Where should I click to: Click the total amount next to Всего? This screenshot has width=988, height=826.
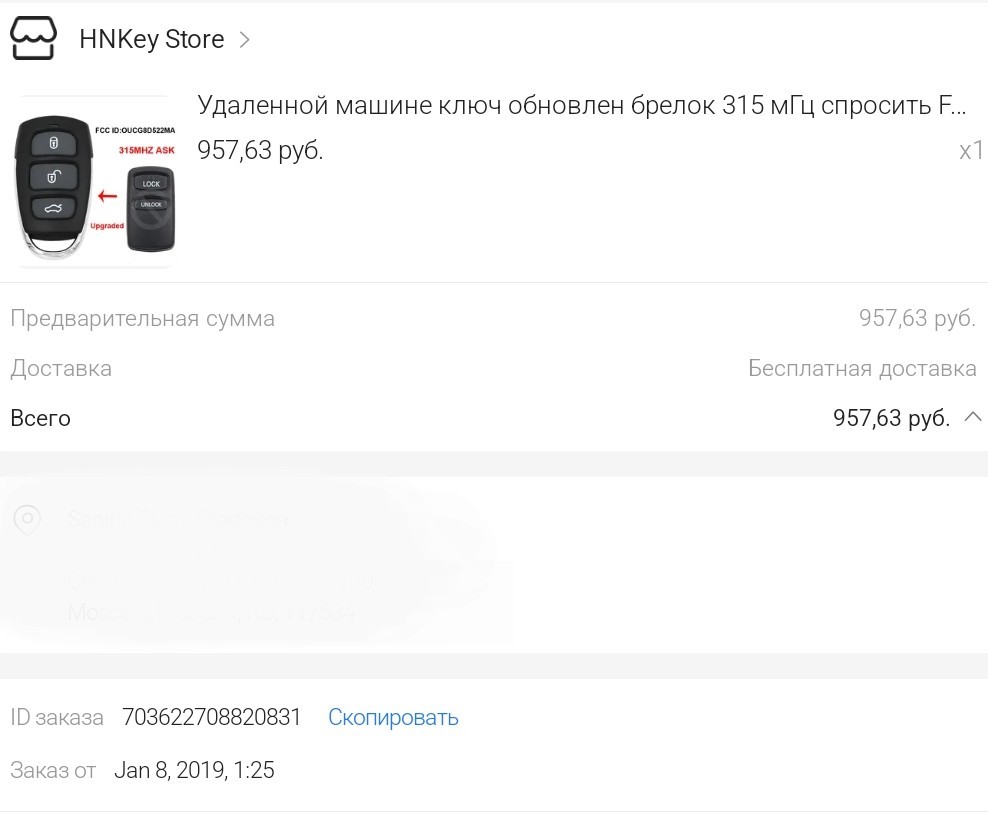tap(891, 418)
